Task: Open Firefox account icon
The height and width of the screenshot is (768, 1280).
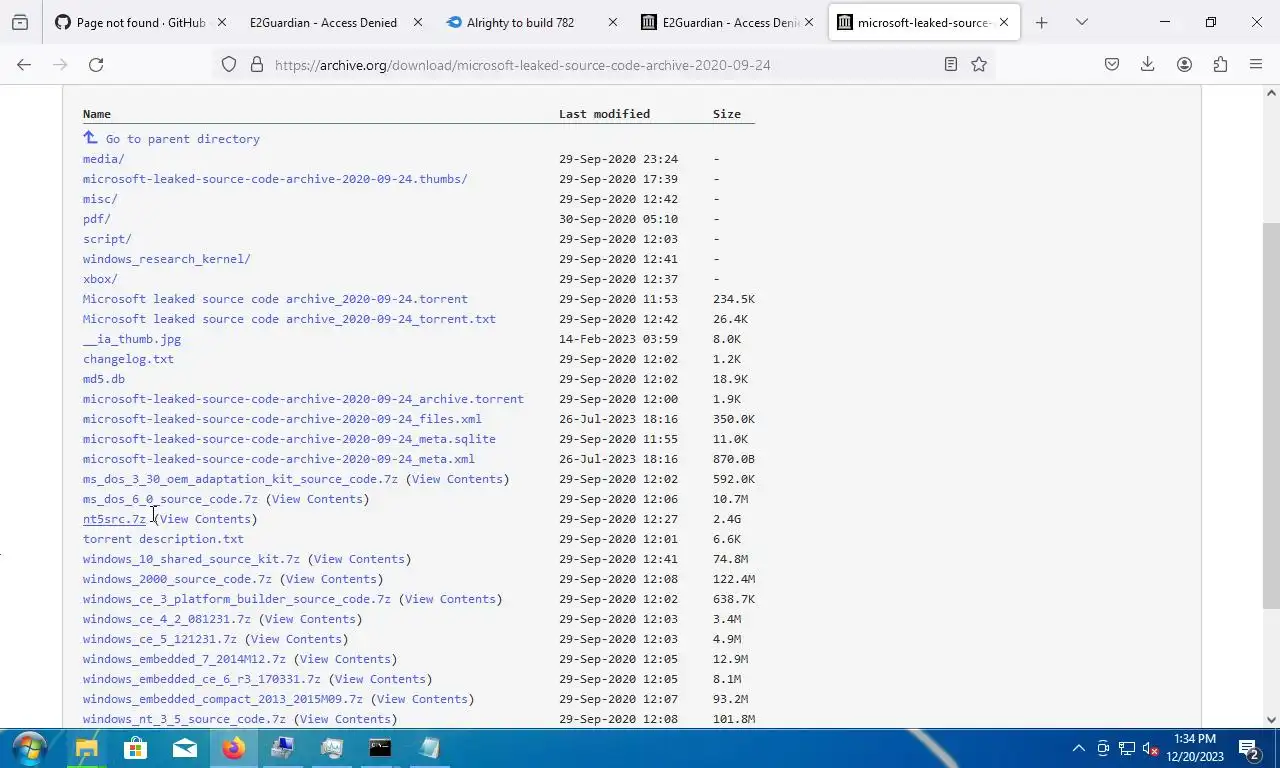Action: click(1184, 64)
